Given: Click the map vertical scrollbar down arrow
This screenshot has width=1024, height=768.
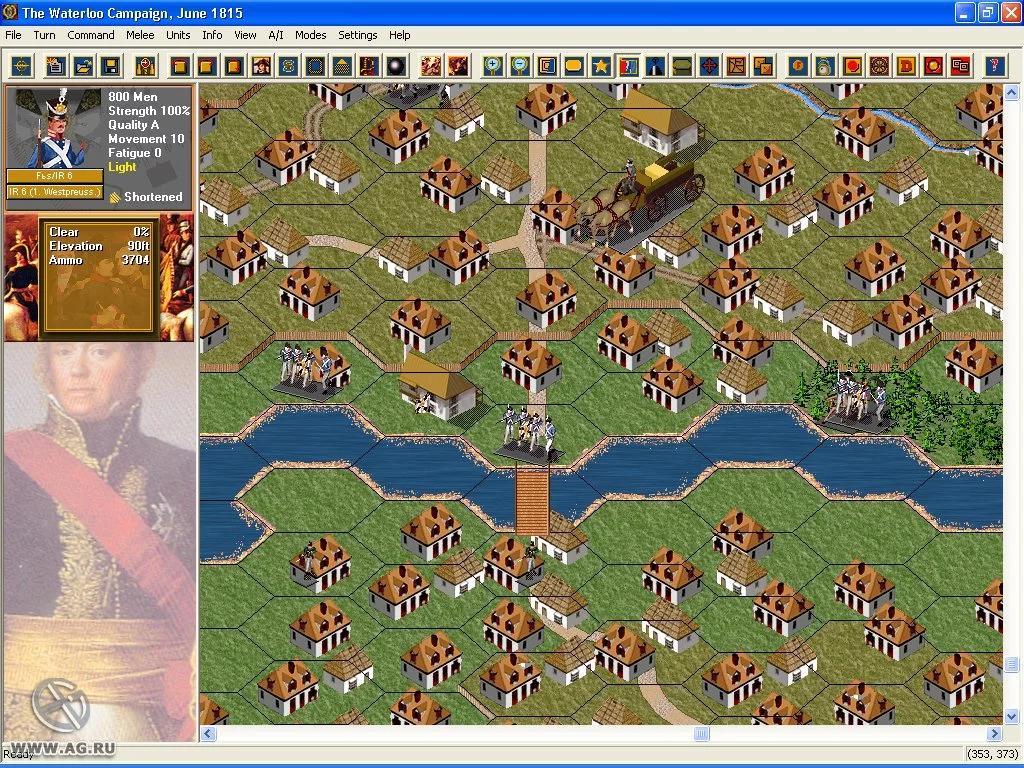Looking at the screenshot, I should [x=1012, y=716].
